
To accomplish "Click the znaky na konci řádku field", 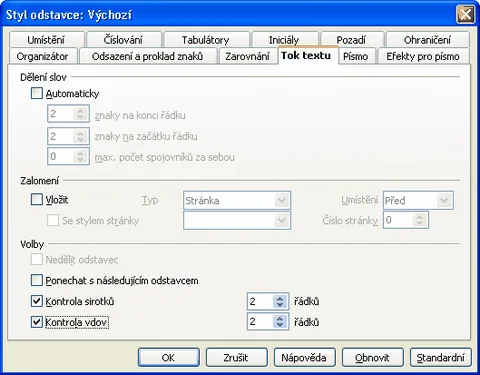I will pos(68,114).
